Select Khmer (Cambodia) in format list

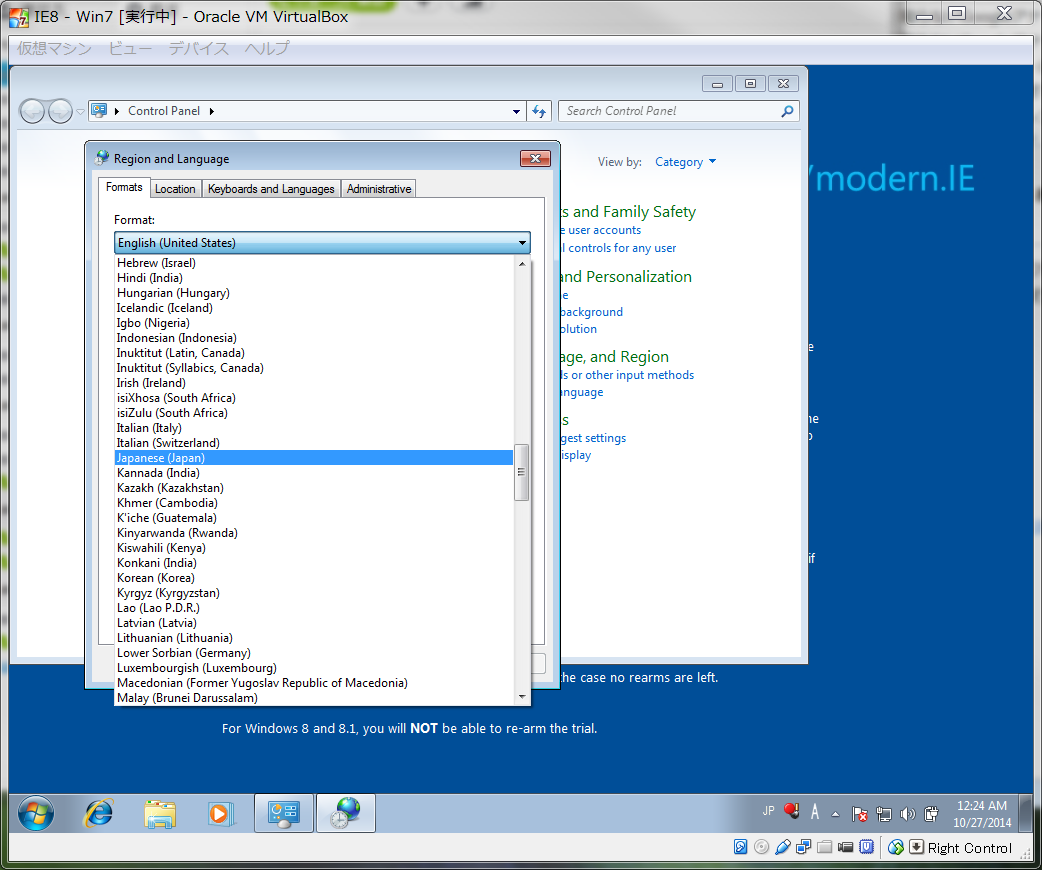tap(314, 502)
